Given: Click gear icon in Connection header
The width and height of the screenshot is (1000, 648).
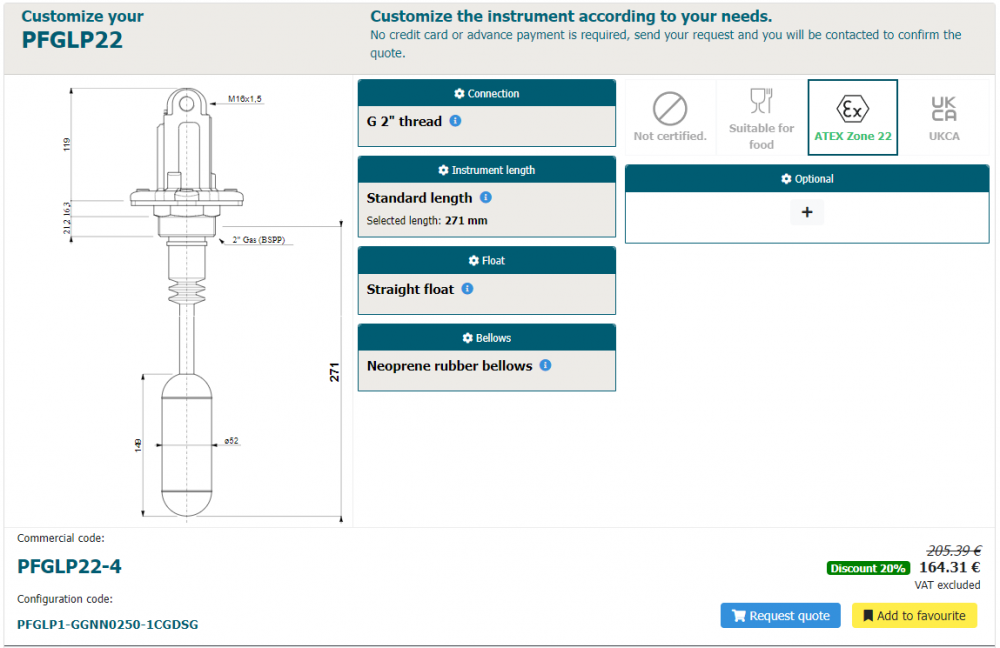Looking at the screenshot, I should click(x=459, y=94).
